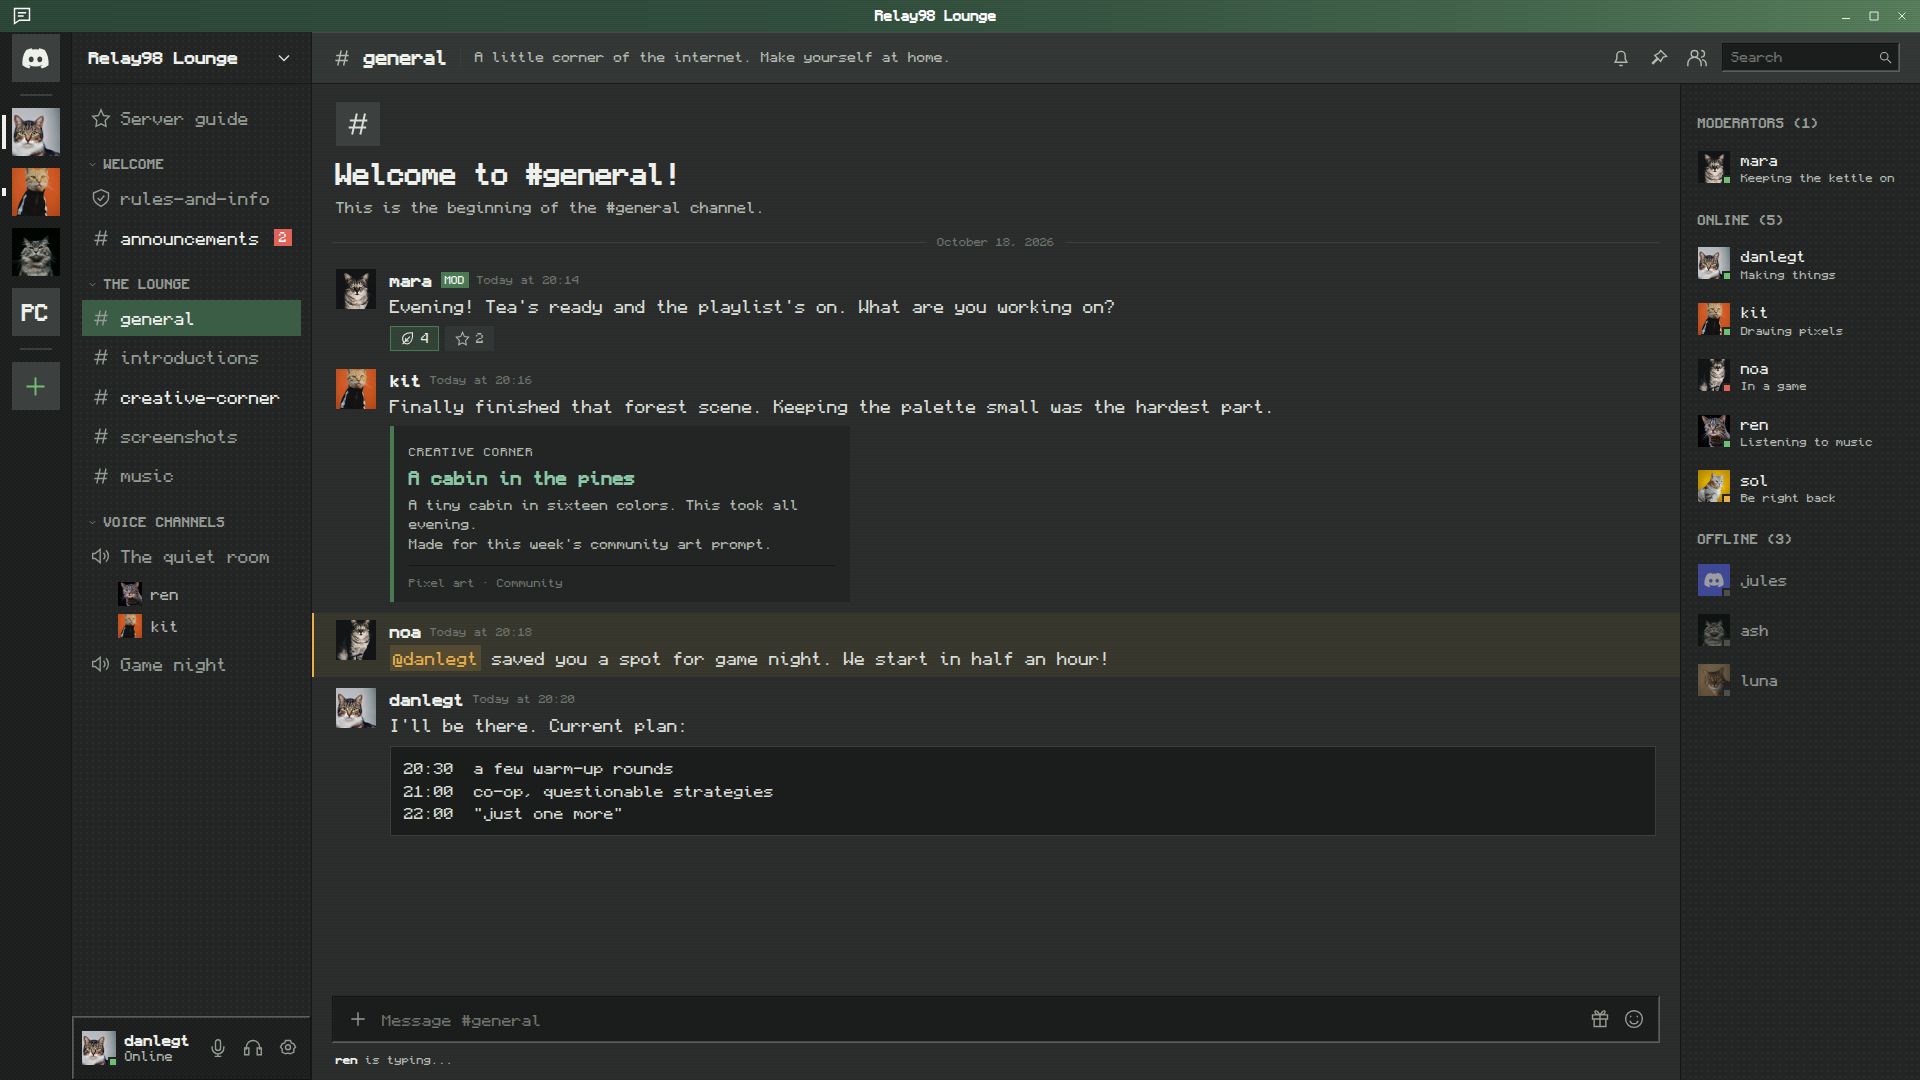The height and width of the screenshot is (1080, 1920).
Task: Open user settings gear icon
Action: click(x=288, y=1048)
